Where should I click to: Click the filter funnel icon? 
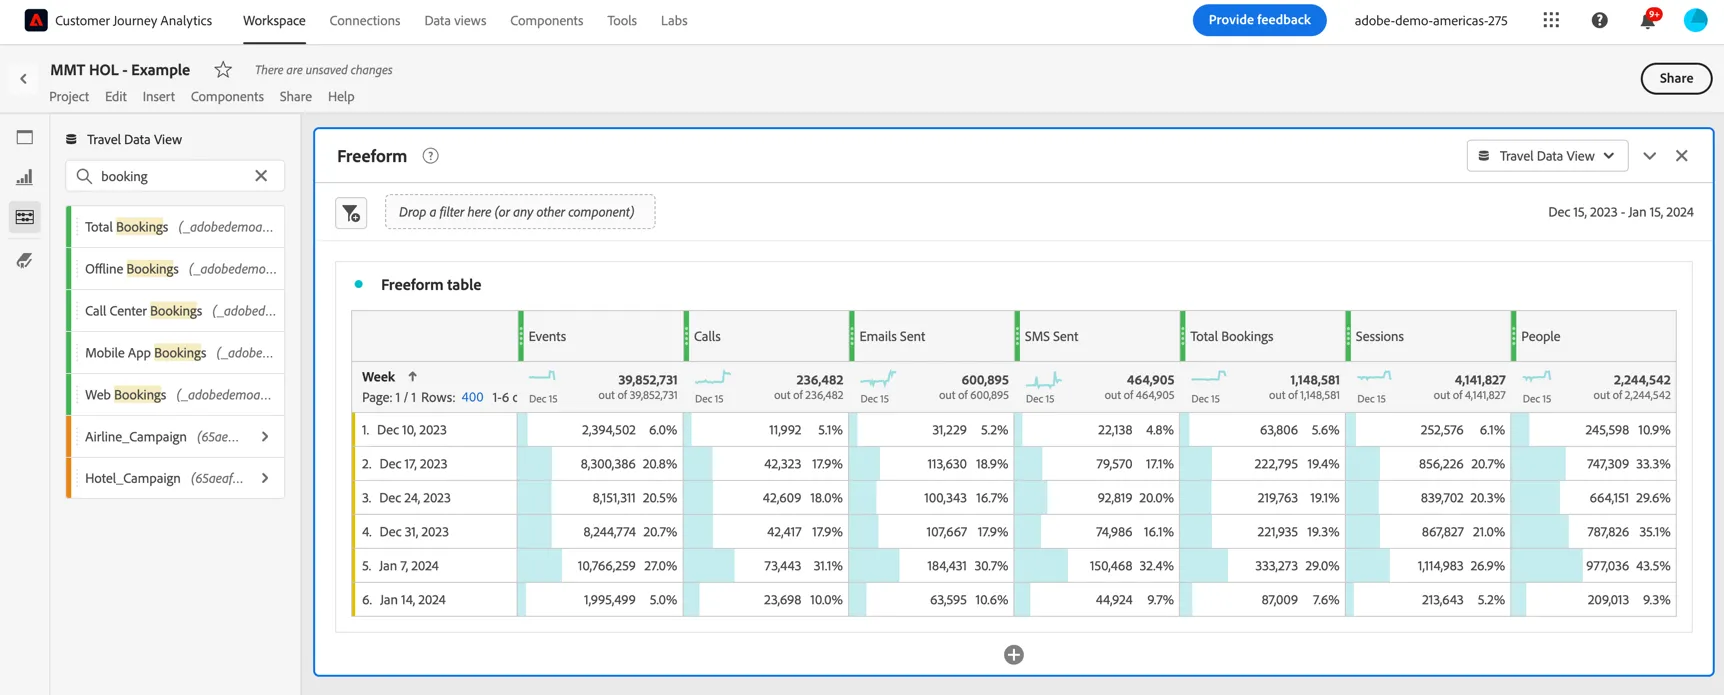[x=351, y=213]
